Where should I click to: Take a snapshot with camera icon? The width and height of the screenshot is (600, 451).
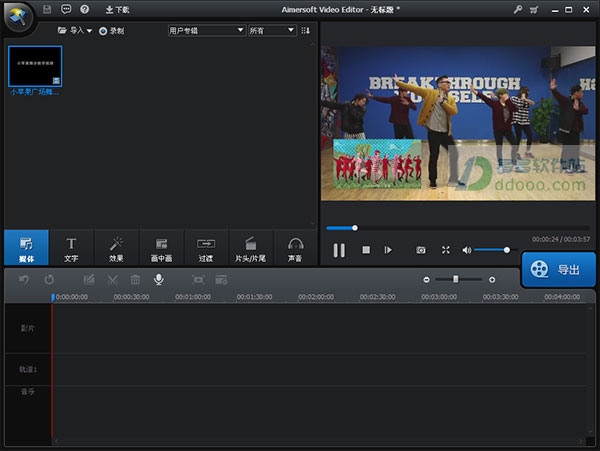pyautogui.click(x=421, y=250)
